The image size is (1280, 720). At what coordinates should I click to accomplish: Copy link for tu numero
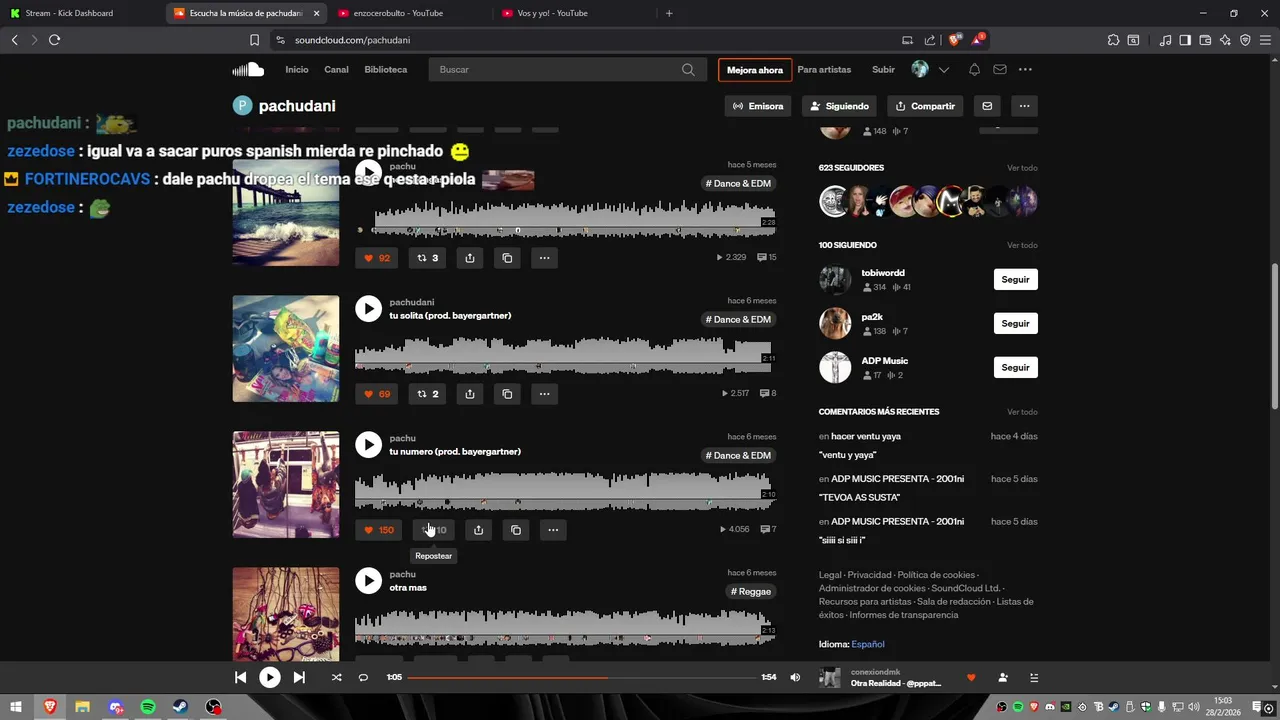tap(516, 530)
